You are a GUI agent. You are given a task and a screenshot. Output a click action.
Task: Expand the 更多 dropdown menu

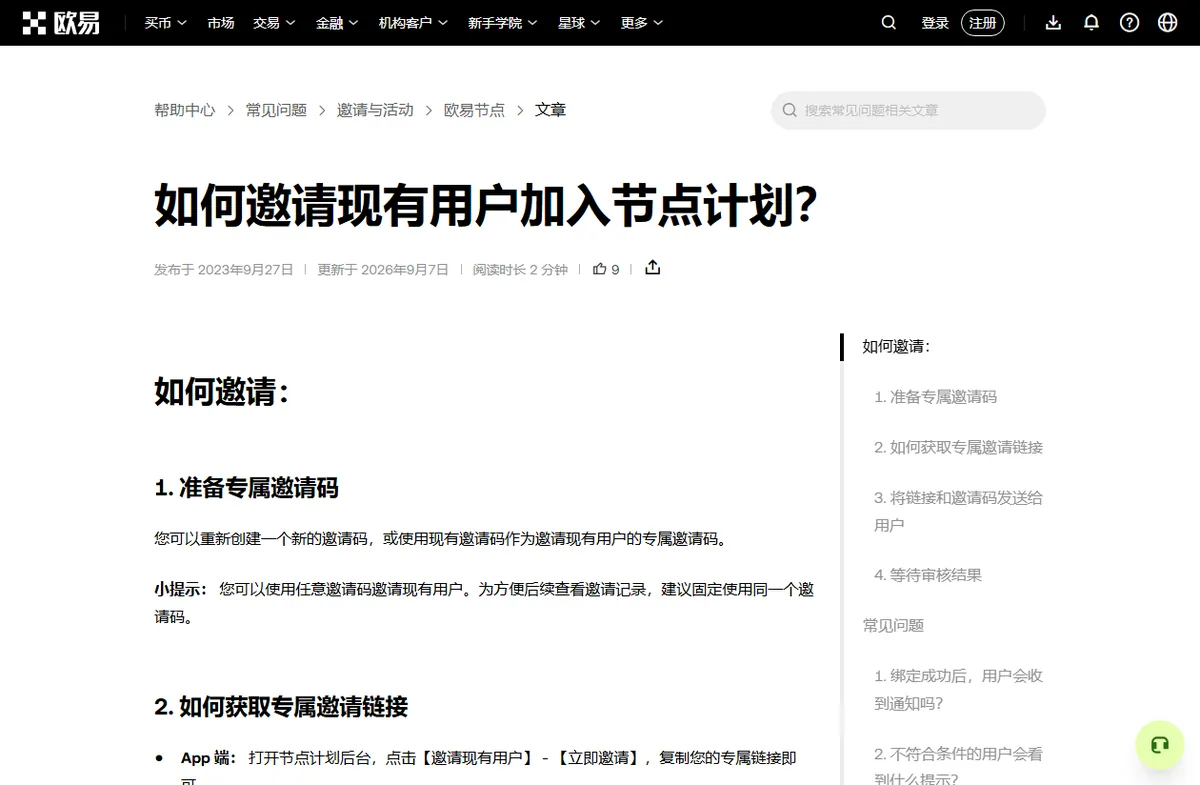click(641, 22)
